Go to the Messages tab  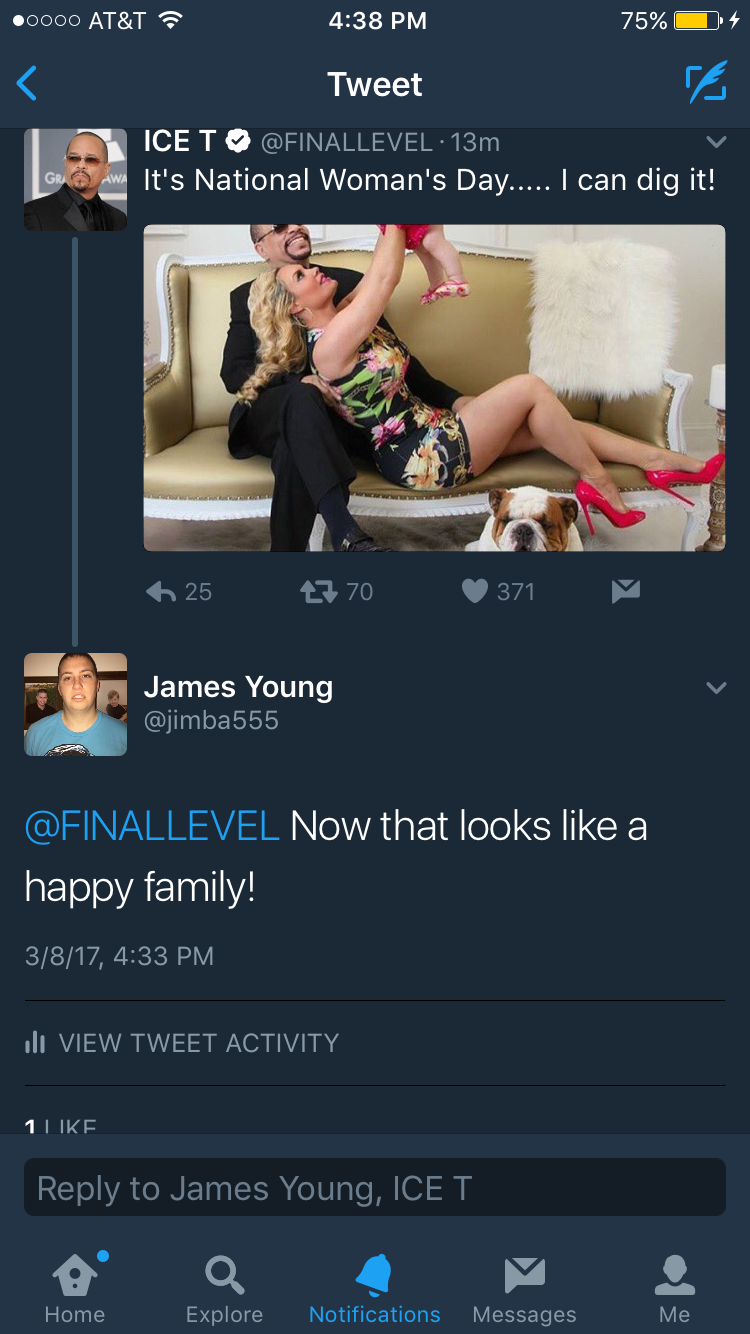[x=524, y=1288]
